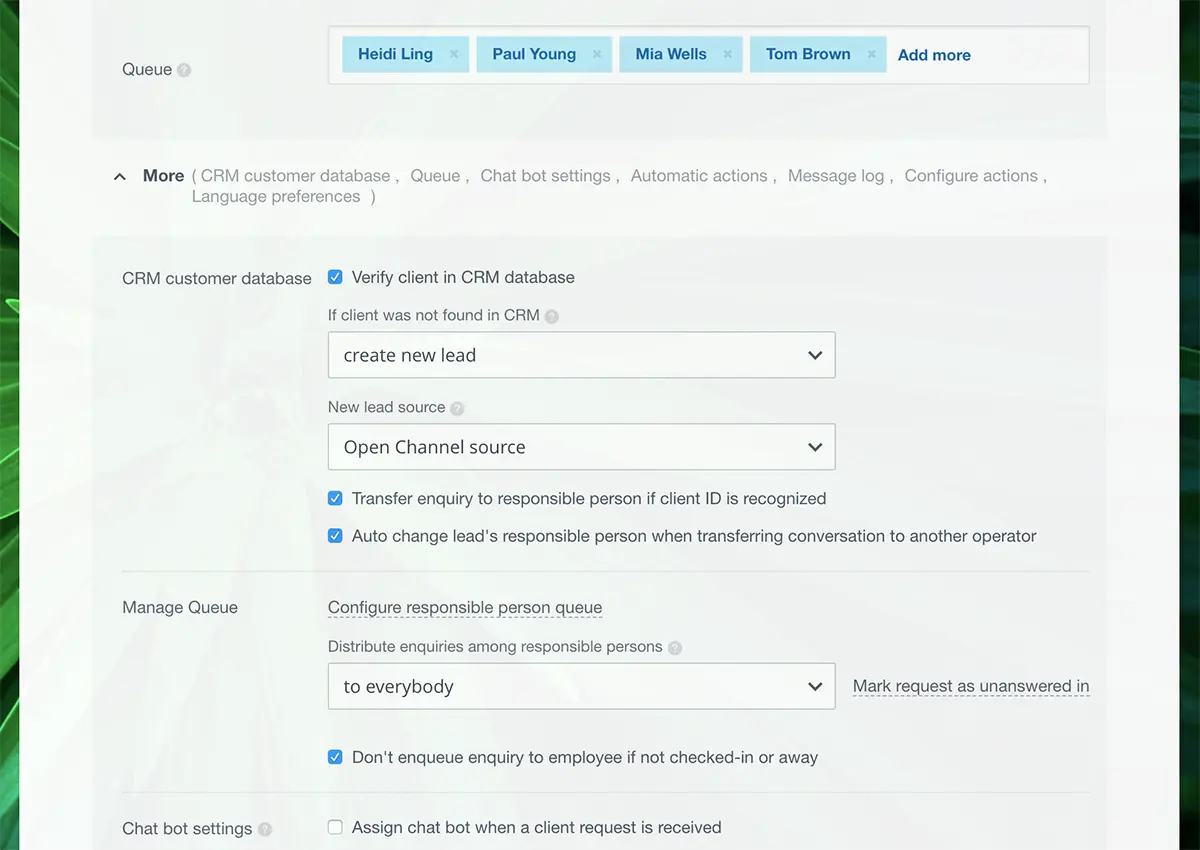Click 'Mark request as unanswered in' link

[x=970, y=686]
